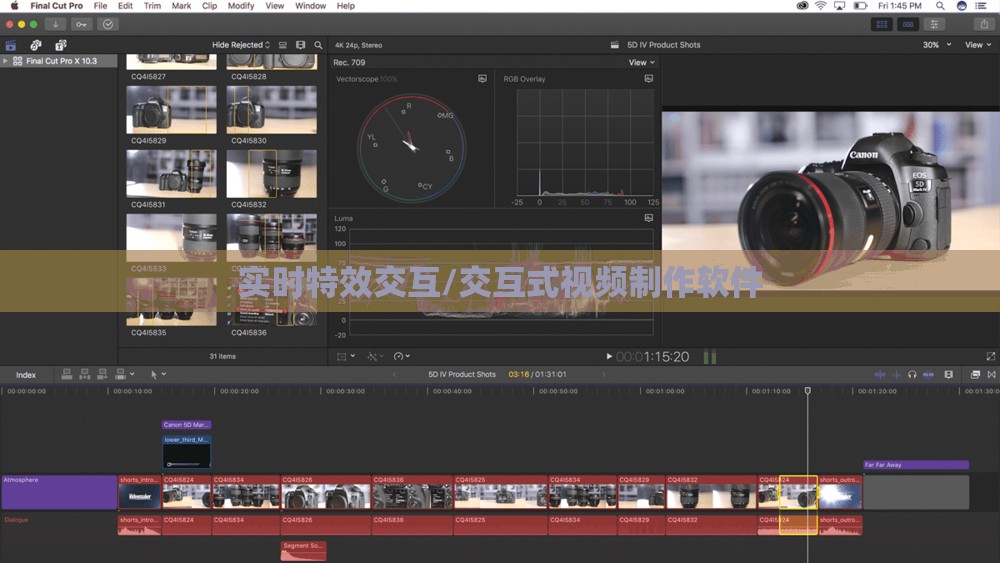Screen dimensions: 1000x563
Task: Click viewer timecode 1:15:20 display
Action: coord(652,357)
